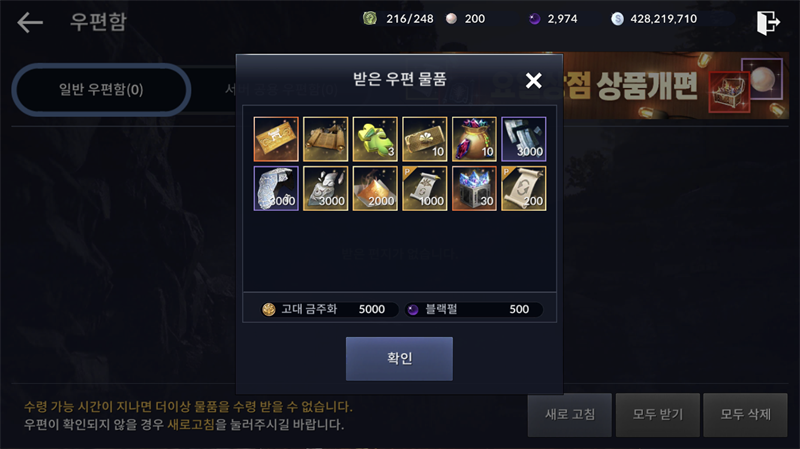Choose the silver ingot 3000 item
This screenshot has width=800, height=449.
pyautogui.click(x=523, y=139)
